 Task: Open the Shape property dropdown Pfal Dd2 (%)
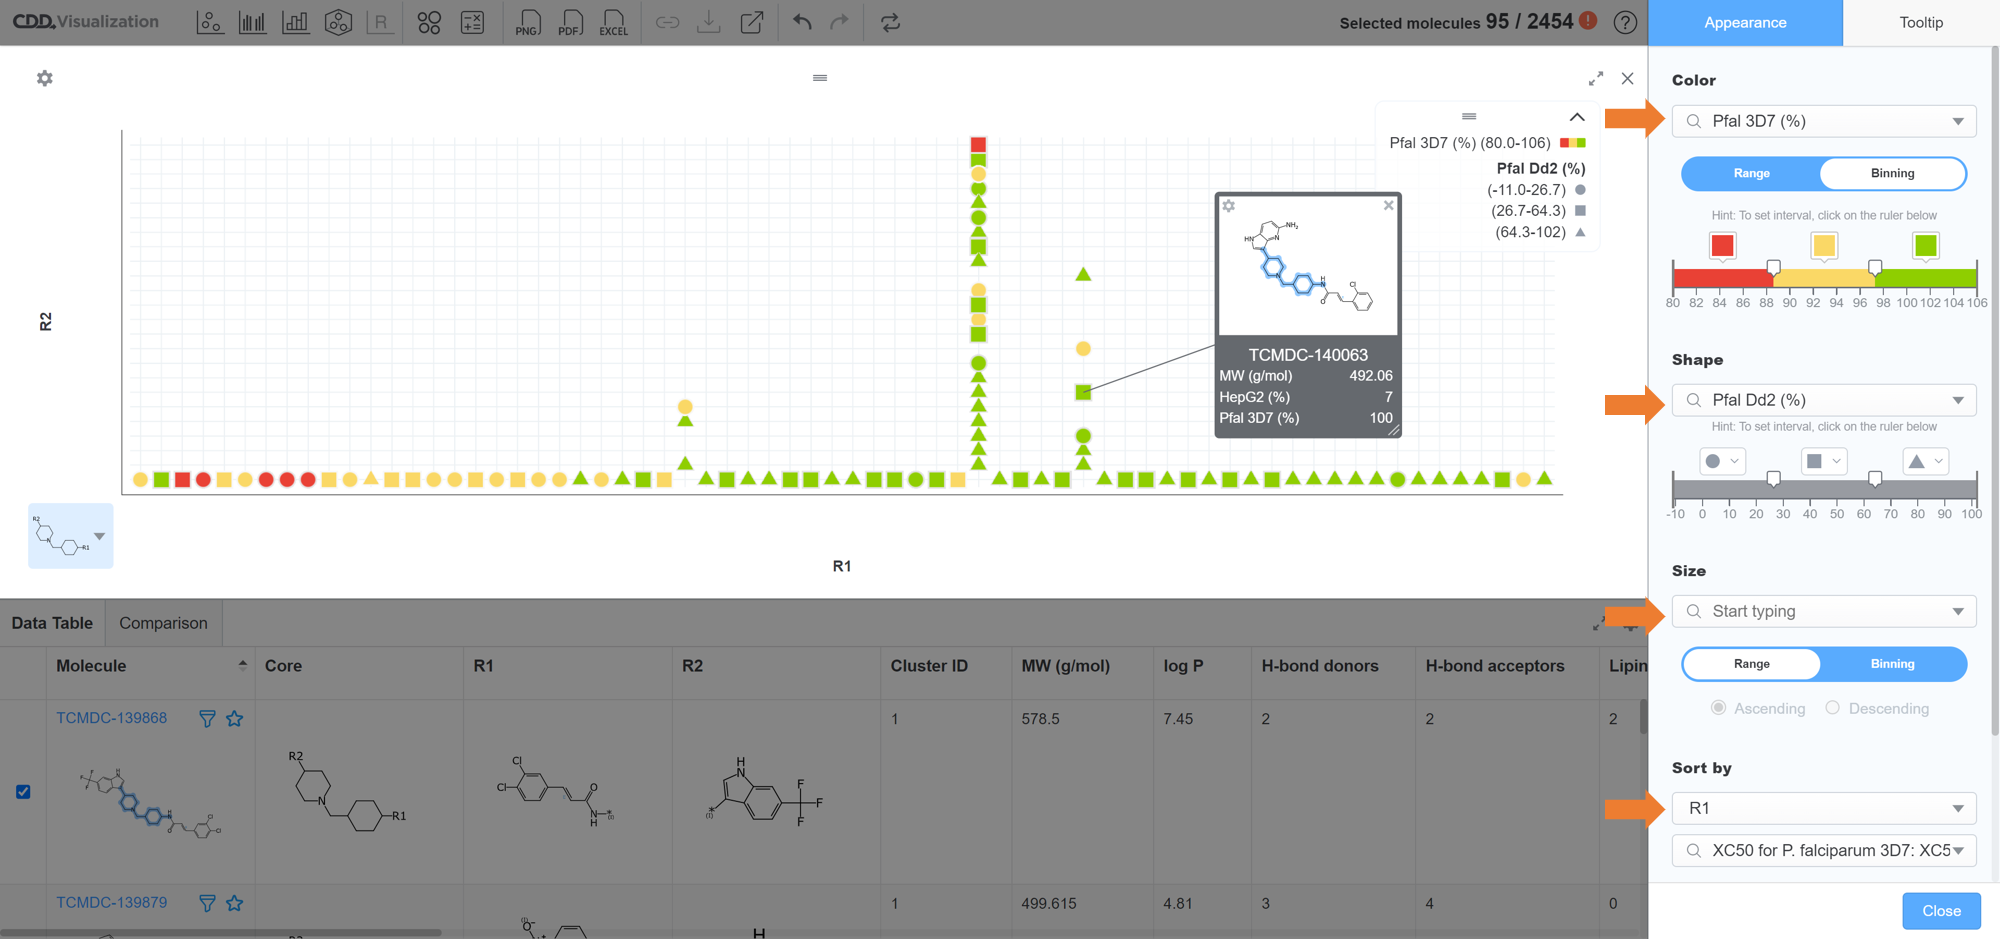pos(1824,400)
